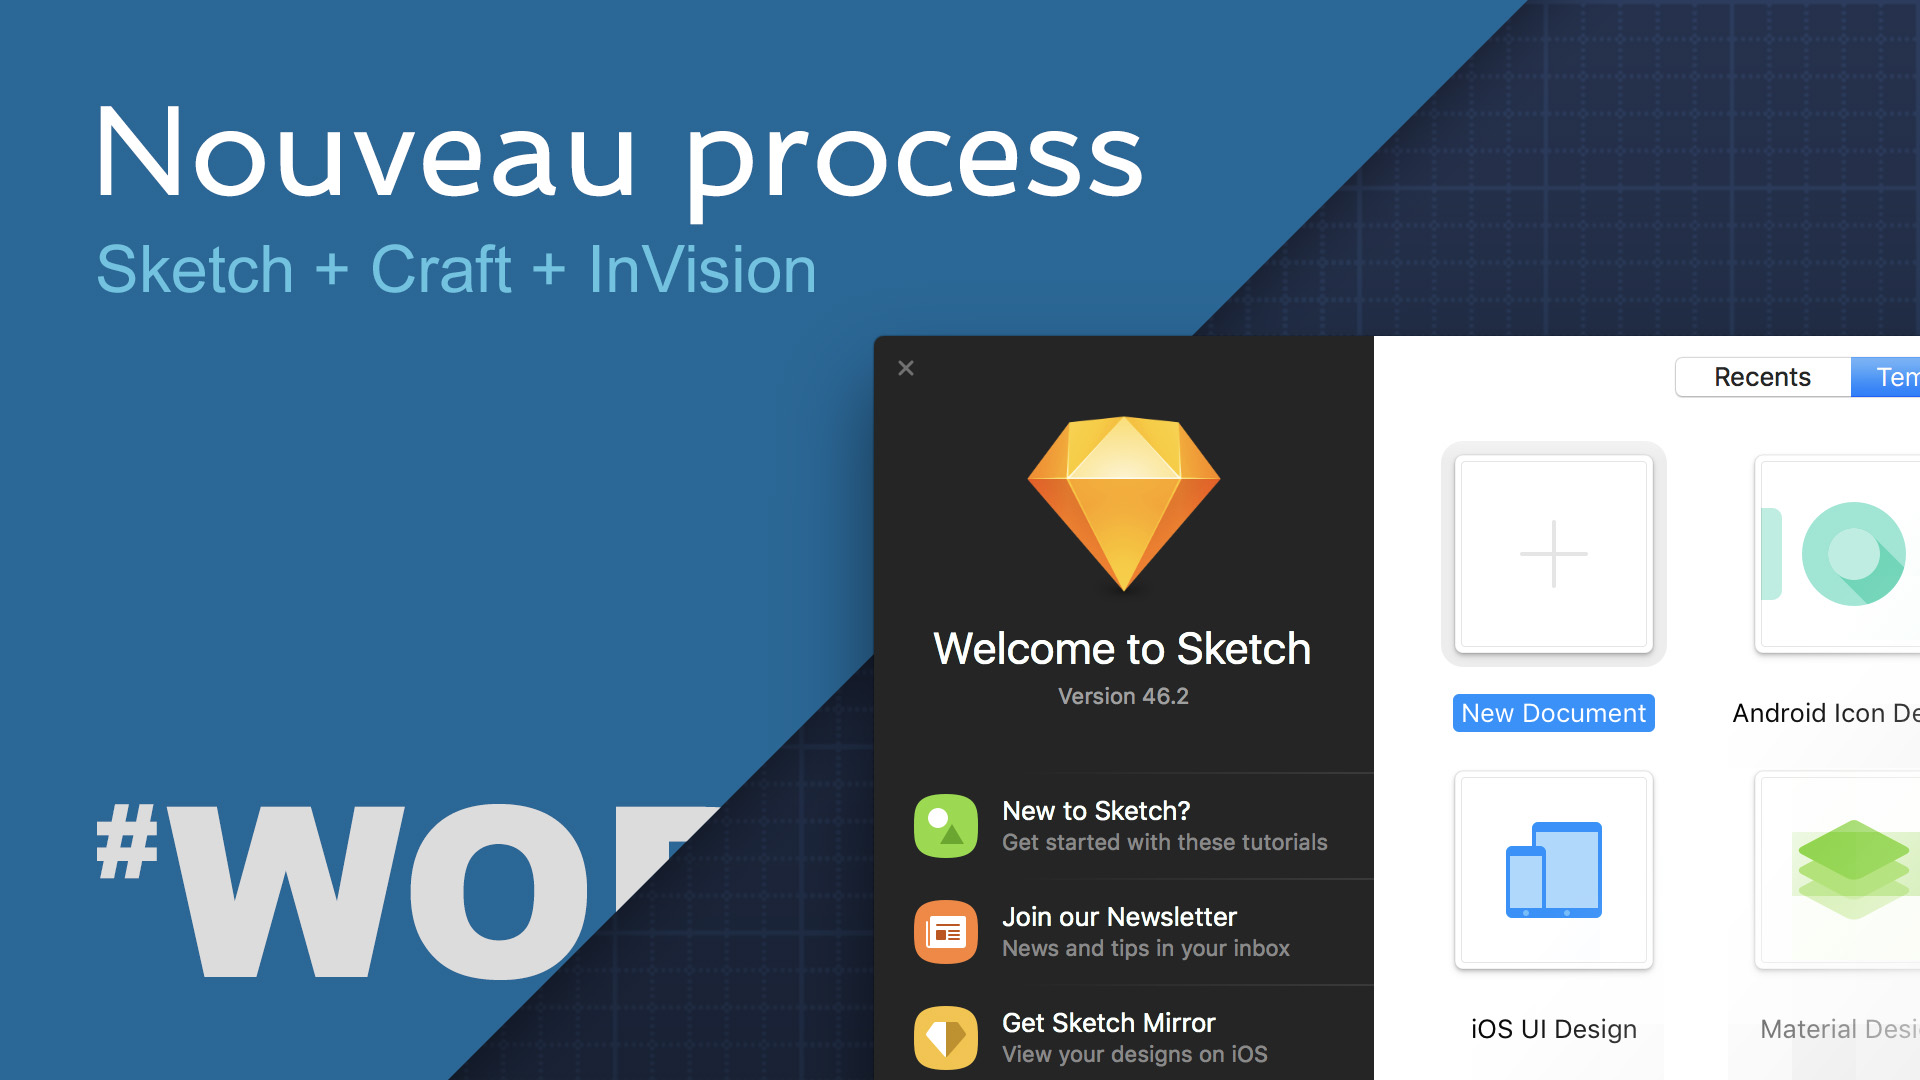Click the Welcome to Sketch heading
This screenshot has width=1920, height=1080.
[x=1122, y=649]
